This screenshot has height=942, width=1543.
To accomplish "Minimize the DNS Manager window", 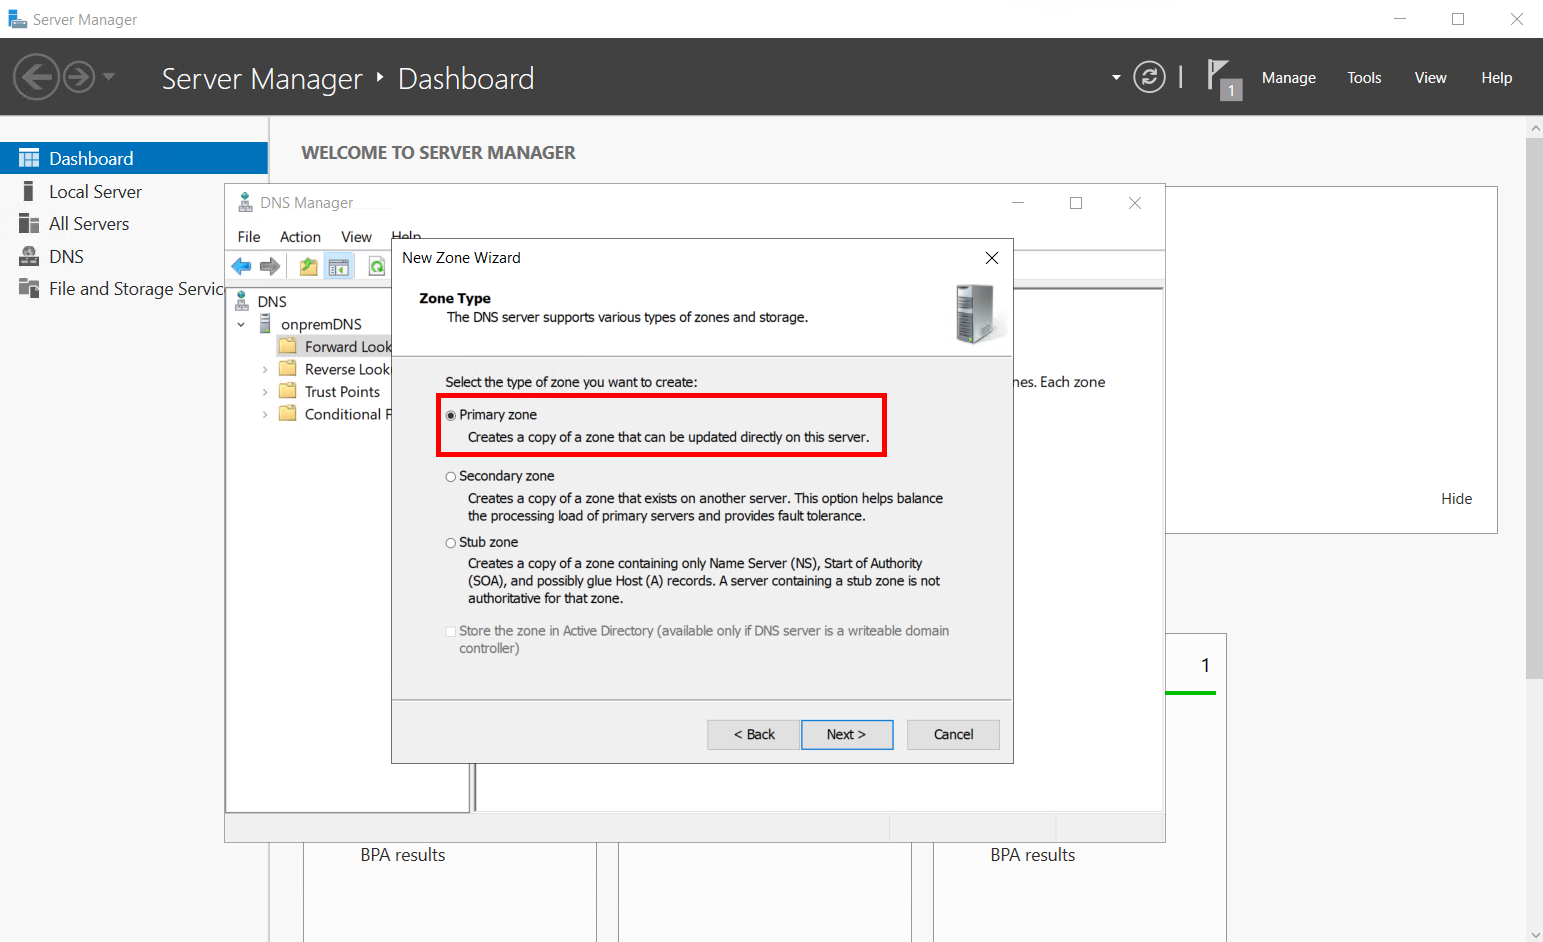I will coord(1018,203).
